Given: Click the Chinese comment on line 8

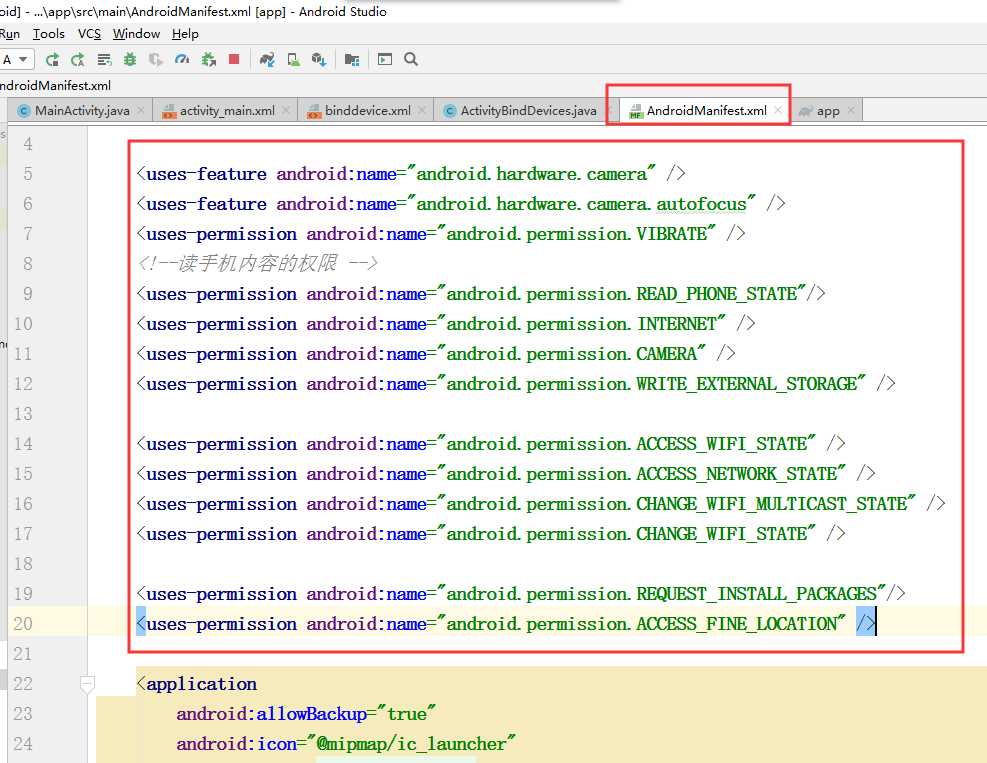Looking at the screenshot, I should click(257, 263).
